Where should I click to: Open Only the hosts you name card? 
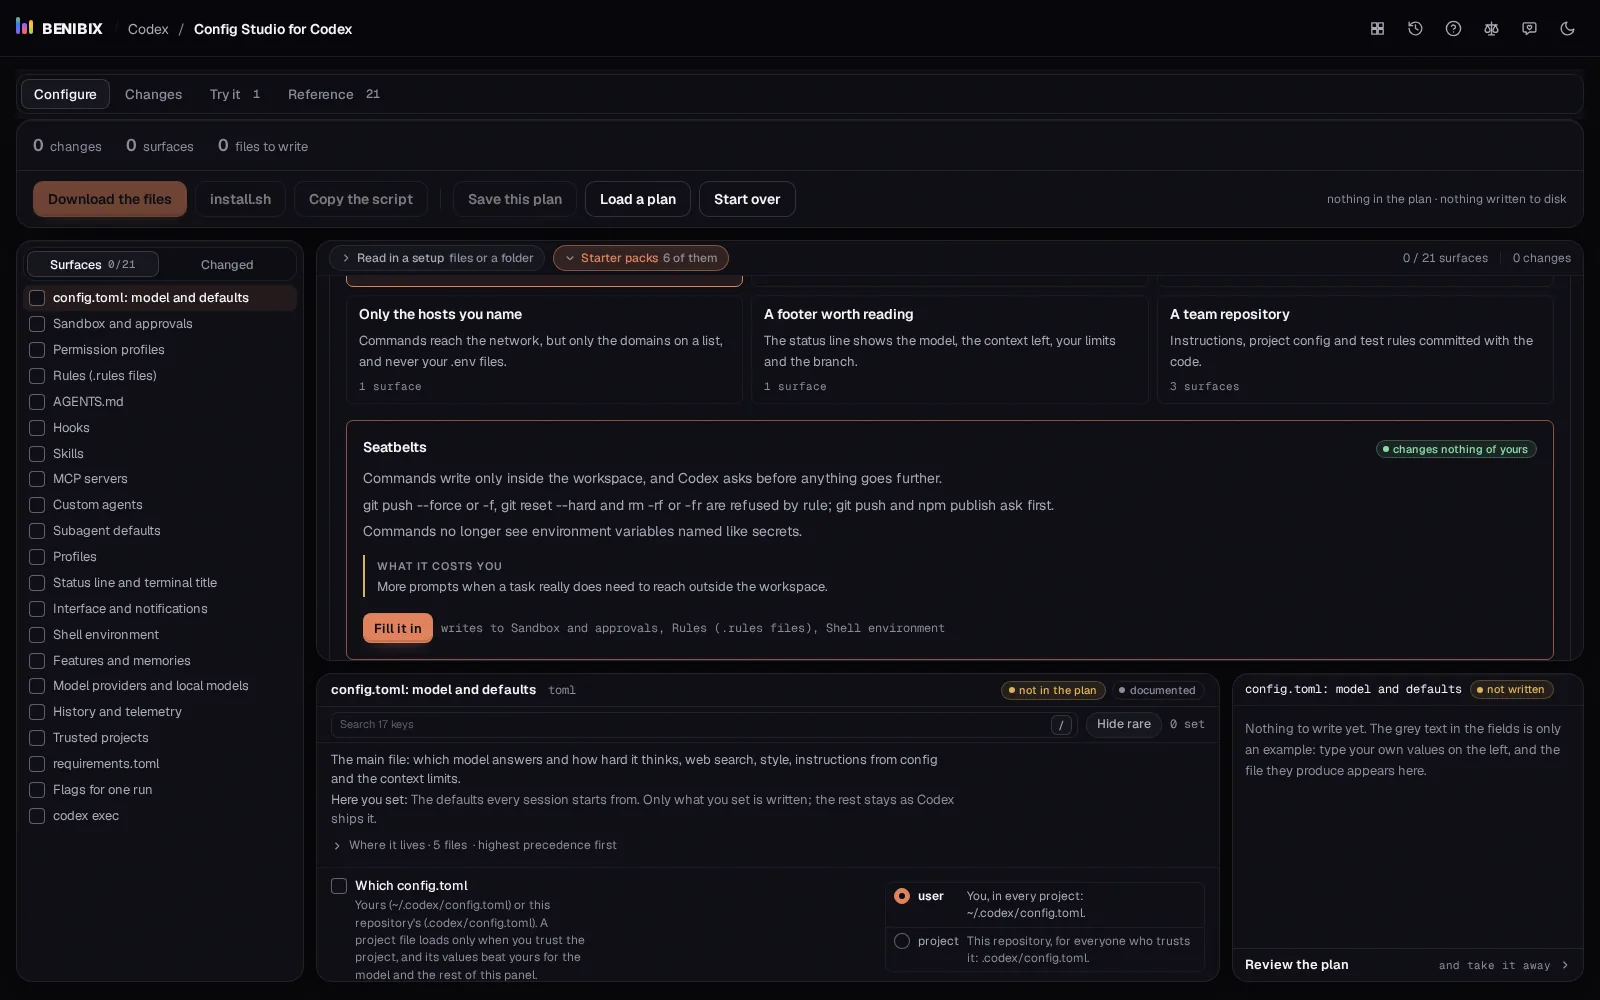coord(544,349)
